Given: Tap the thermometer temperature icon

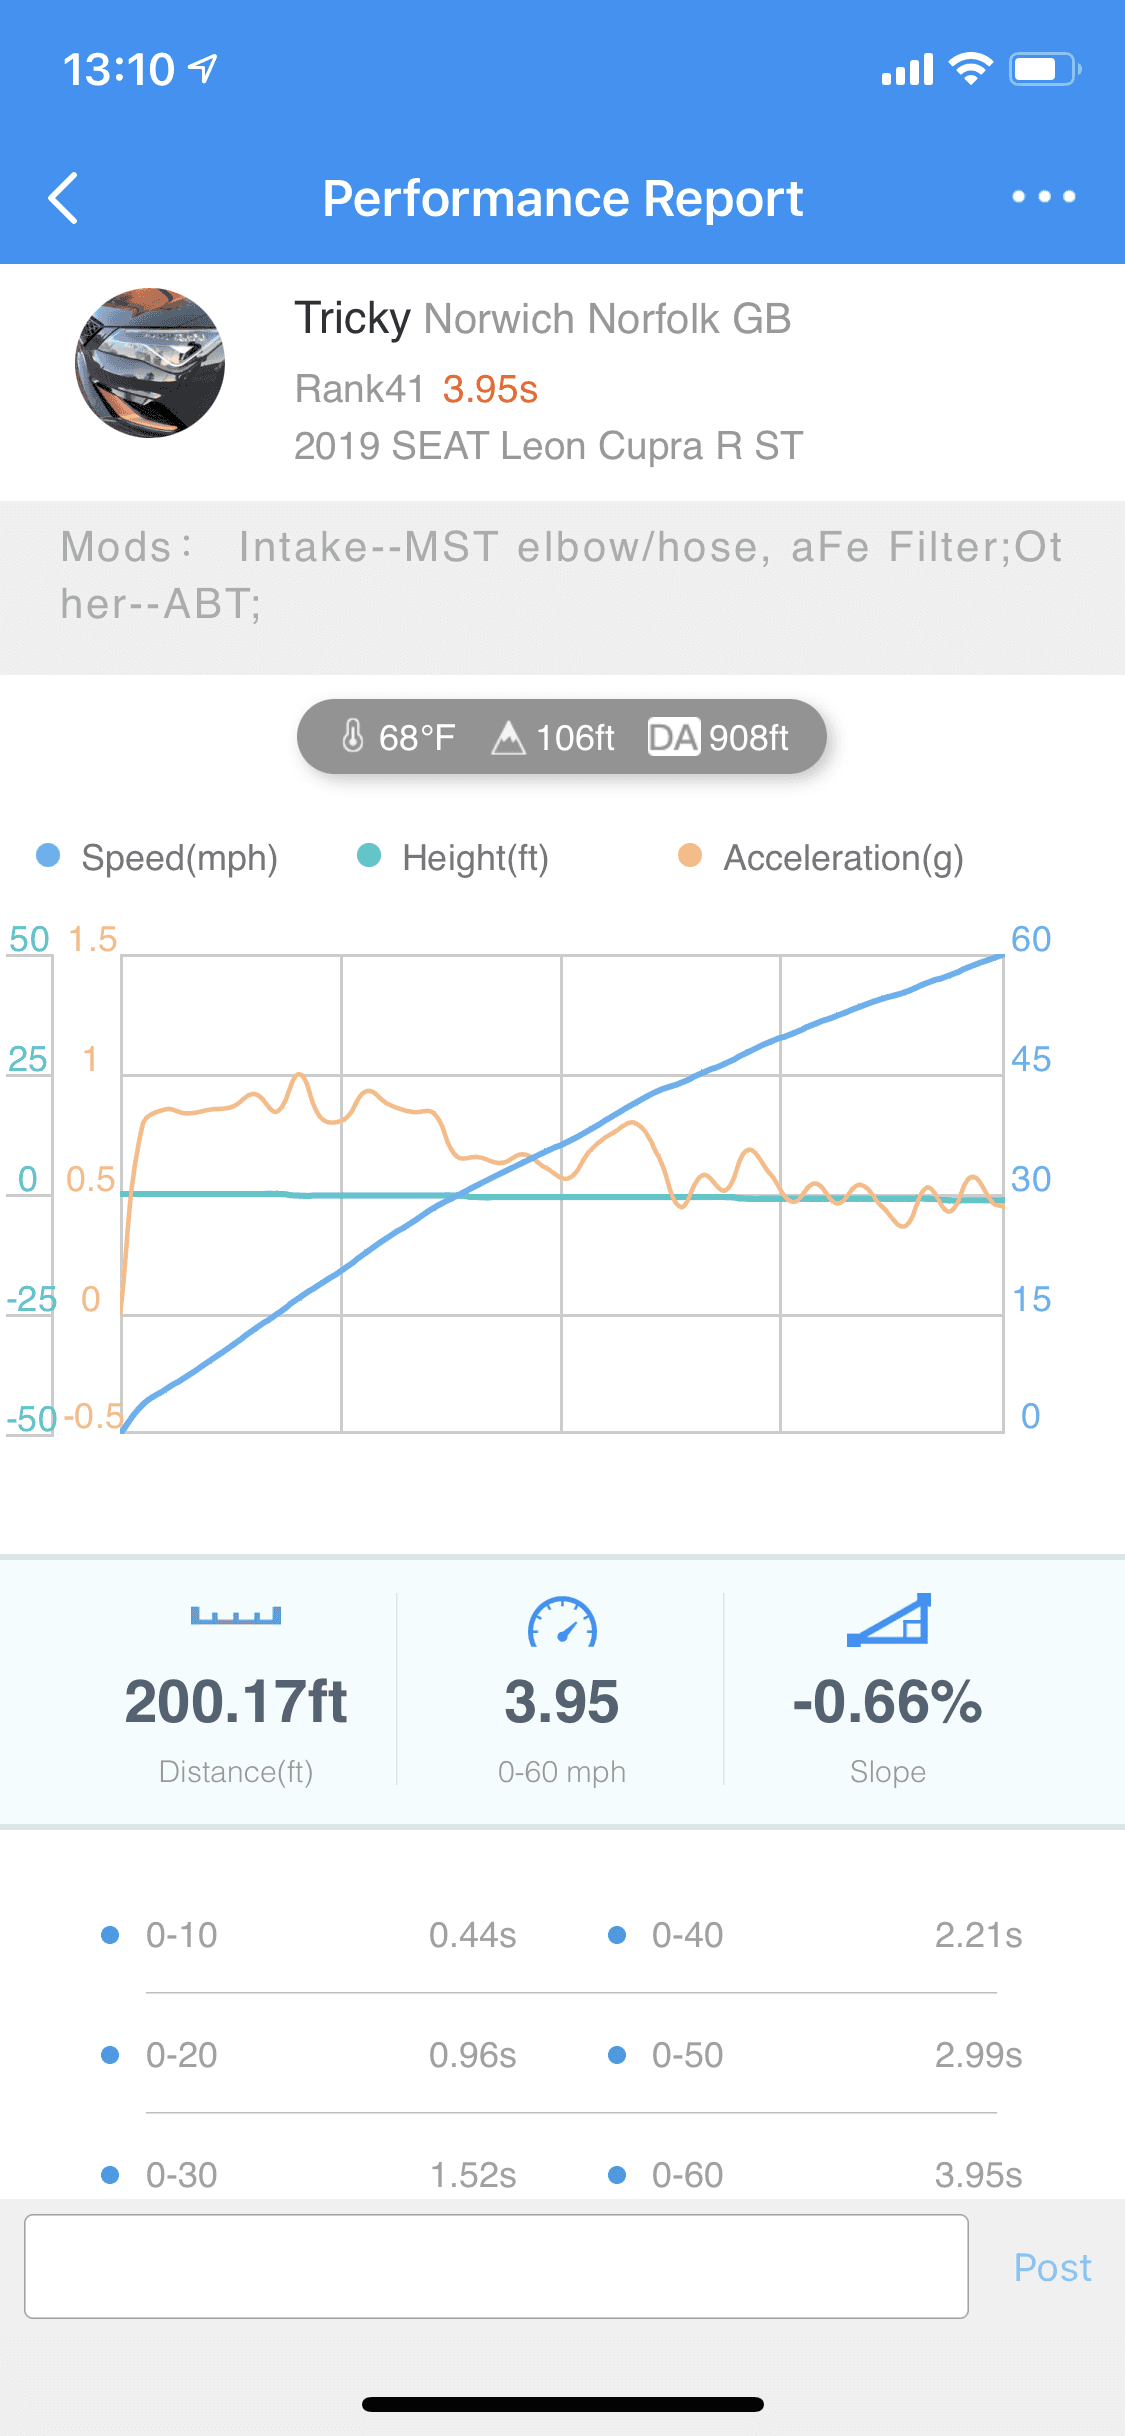Looking at the screenshot, I should pos(353,737).
